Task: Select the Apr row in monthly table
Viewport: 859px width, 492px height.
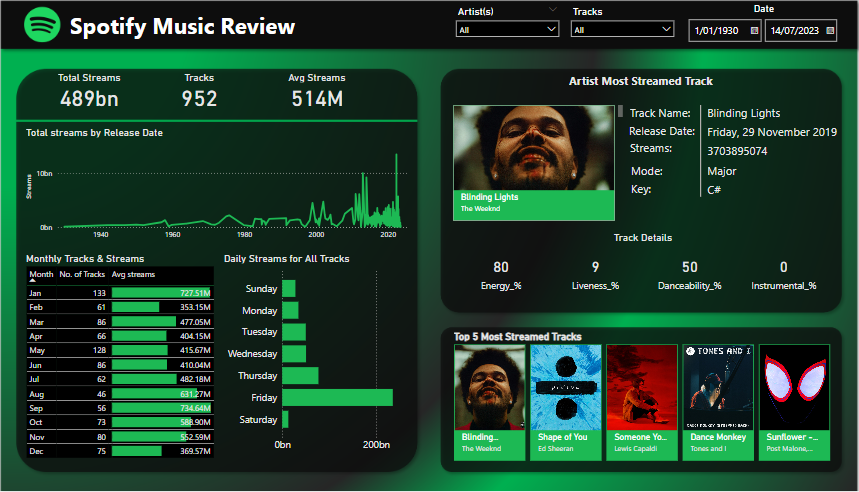Action: click(120, 336)
